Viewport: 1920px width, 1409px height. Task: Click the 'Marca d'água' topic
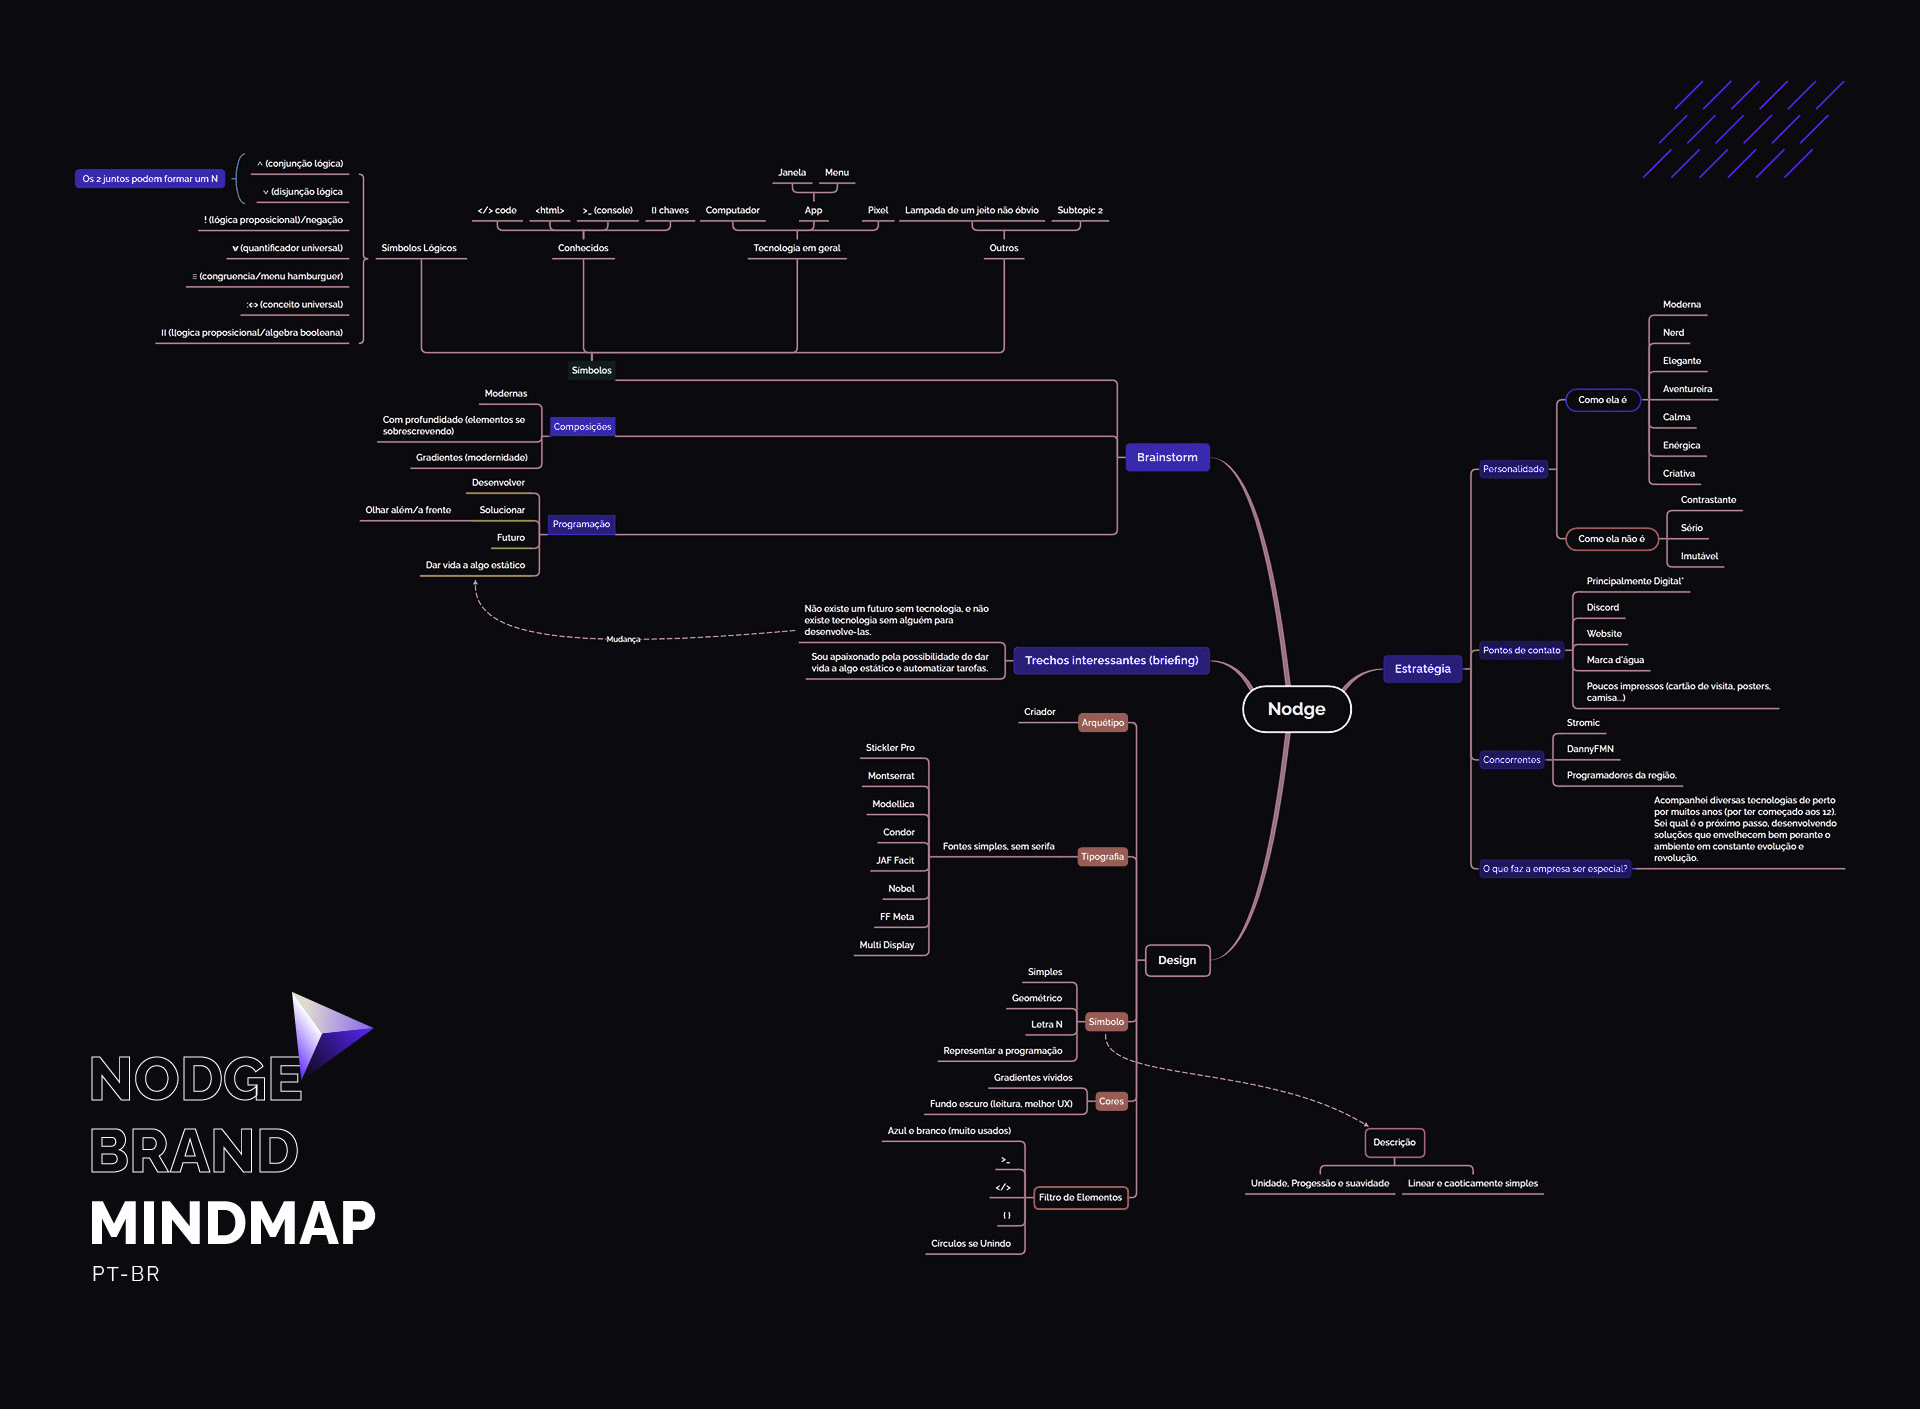click(1615, 659)
